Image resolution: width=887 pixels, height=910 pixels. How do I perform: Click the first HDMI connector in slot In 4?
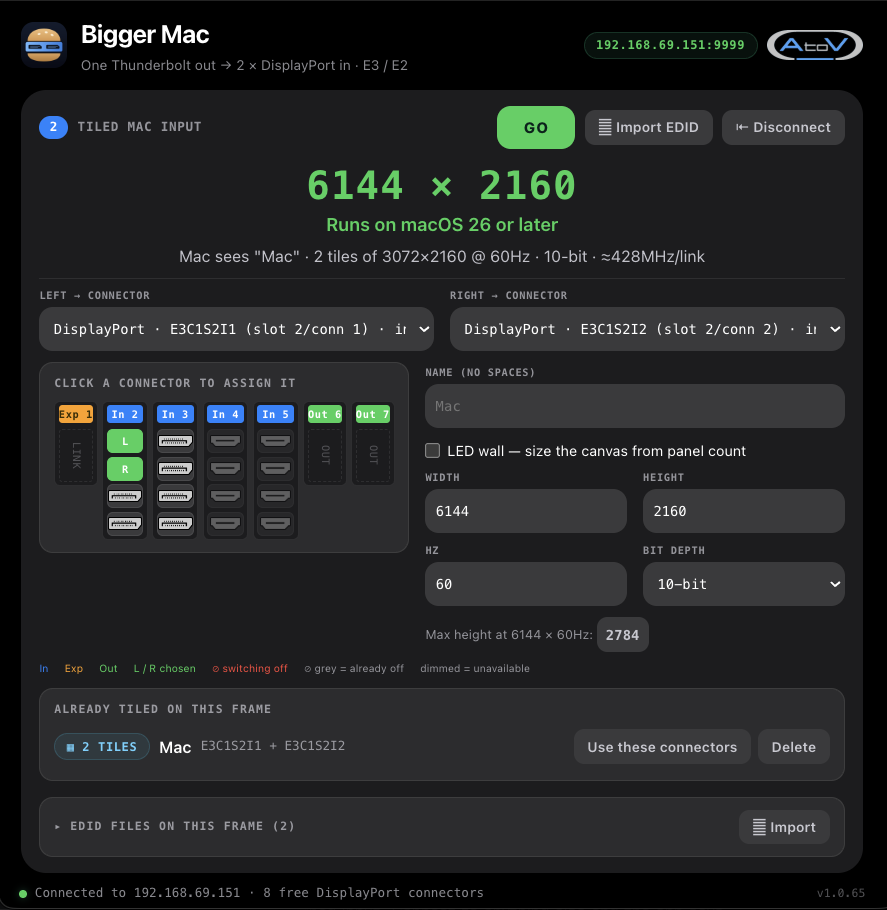[x=225, y=441]
